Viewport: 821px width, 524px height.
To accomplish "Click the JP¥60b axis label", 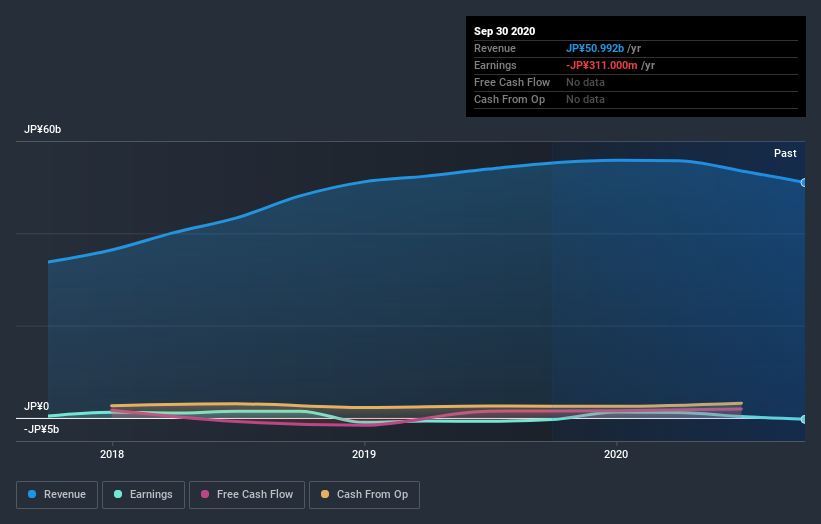I will click(x=42, y=129).
